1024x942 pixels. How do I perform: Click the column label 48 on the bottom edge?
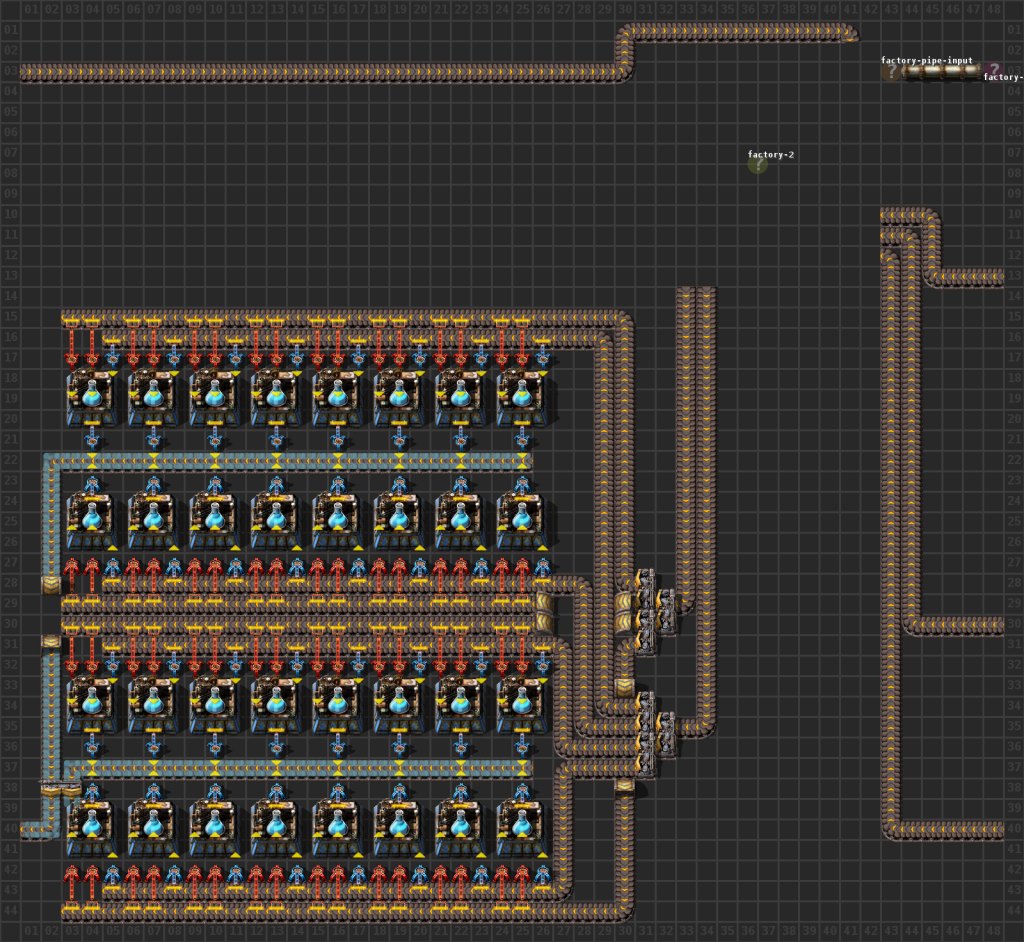click(993, 930)
